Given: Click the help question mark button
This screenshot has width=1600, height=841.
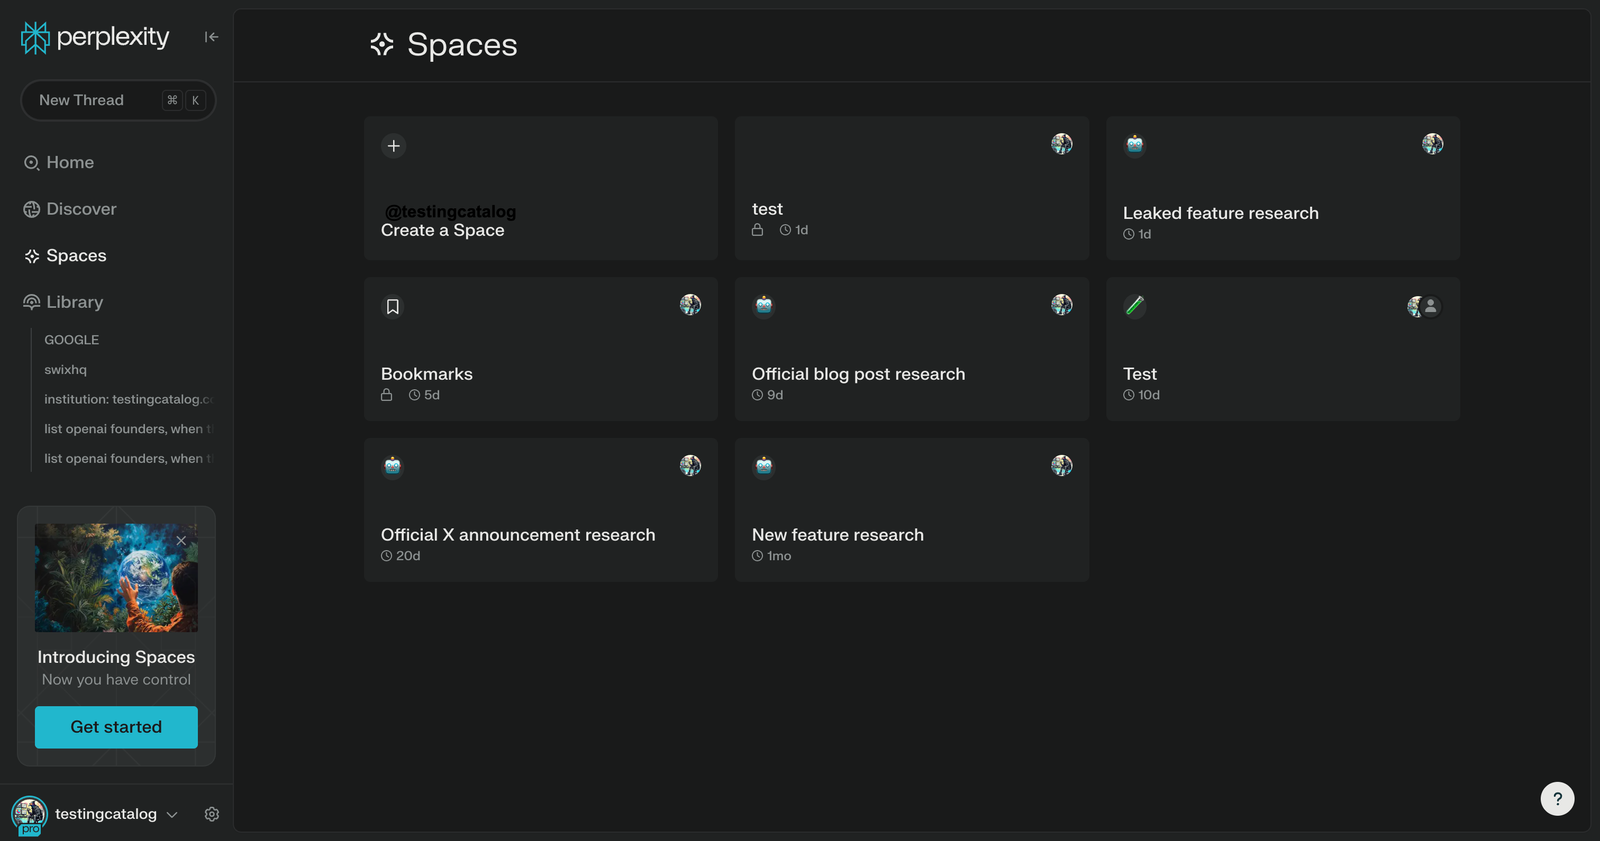Looking at the screenshot, I should click(1557, 798).
